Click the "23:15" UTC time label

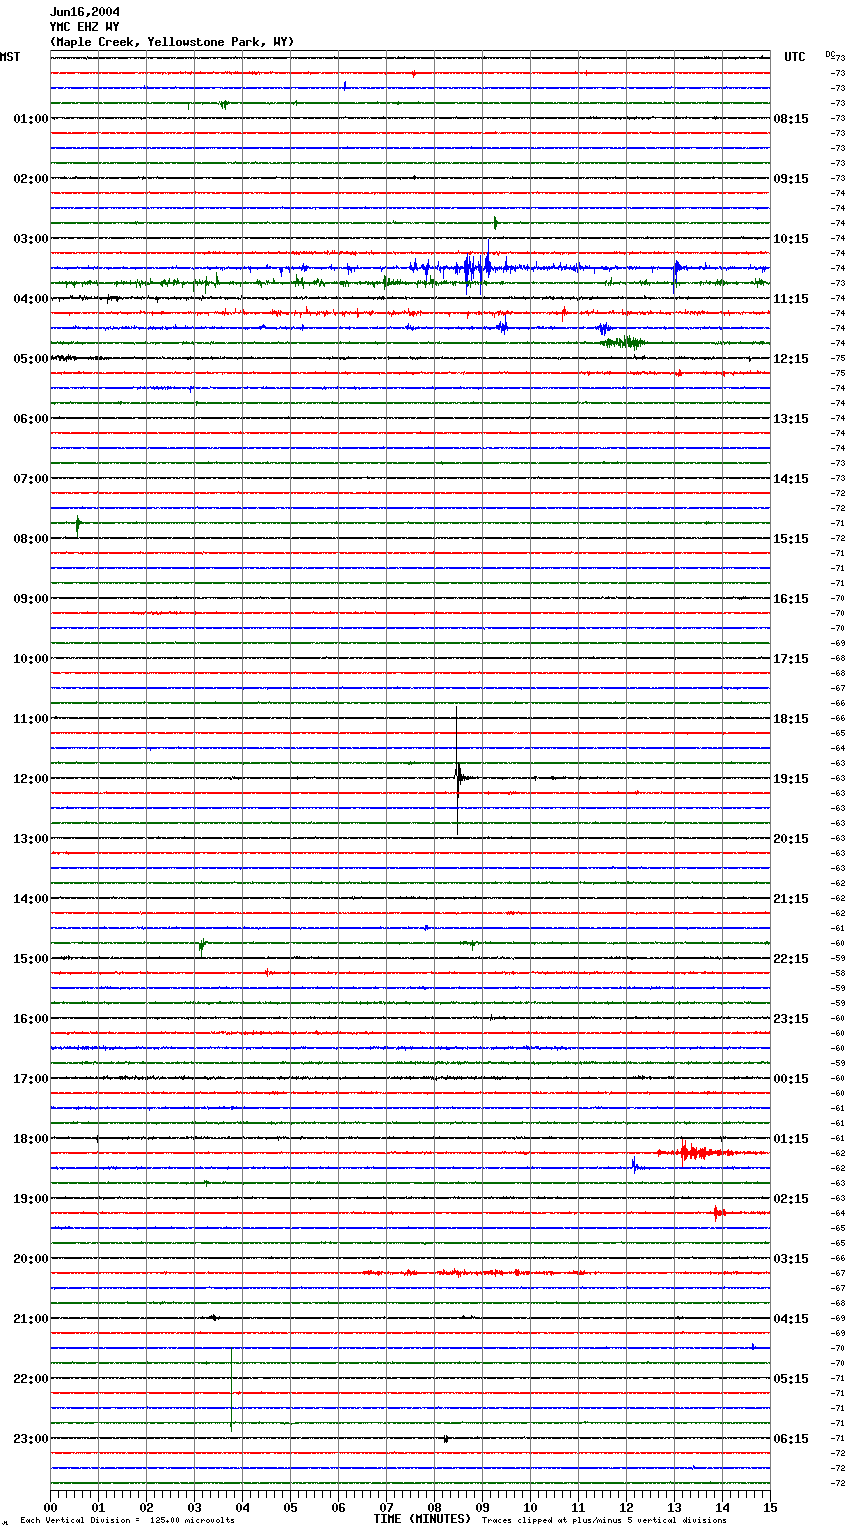(791, 1019)
